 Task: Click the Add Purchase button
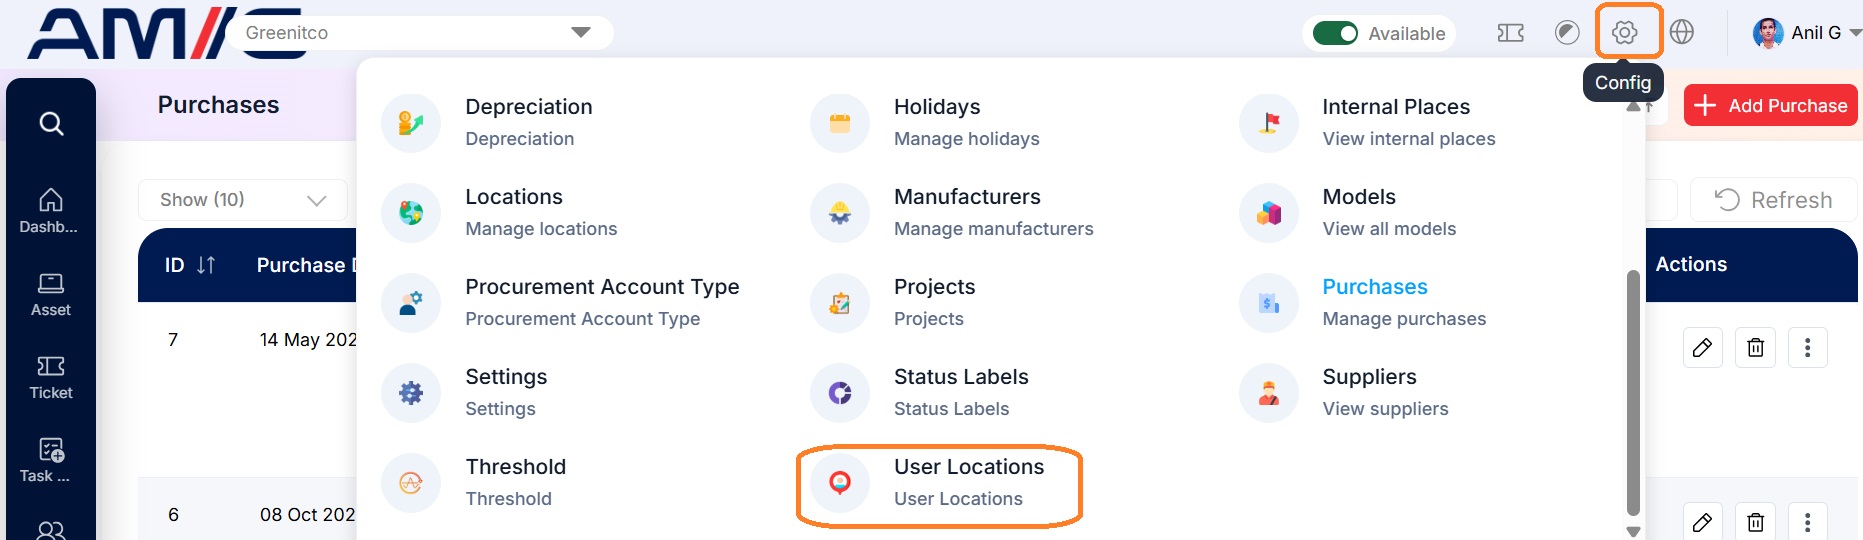tap(1771, 105)
